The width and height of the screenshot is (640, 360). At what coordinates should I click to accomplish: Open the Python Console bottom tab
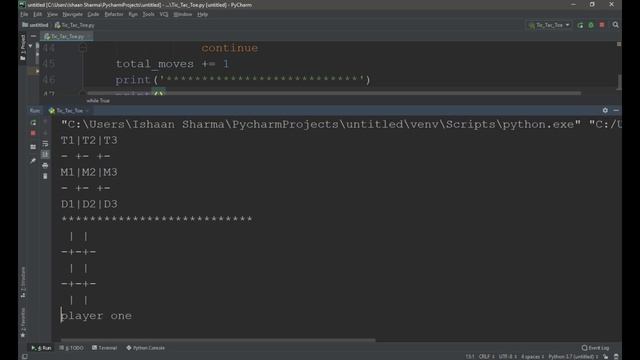[146, 348]
